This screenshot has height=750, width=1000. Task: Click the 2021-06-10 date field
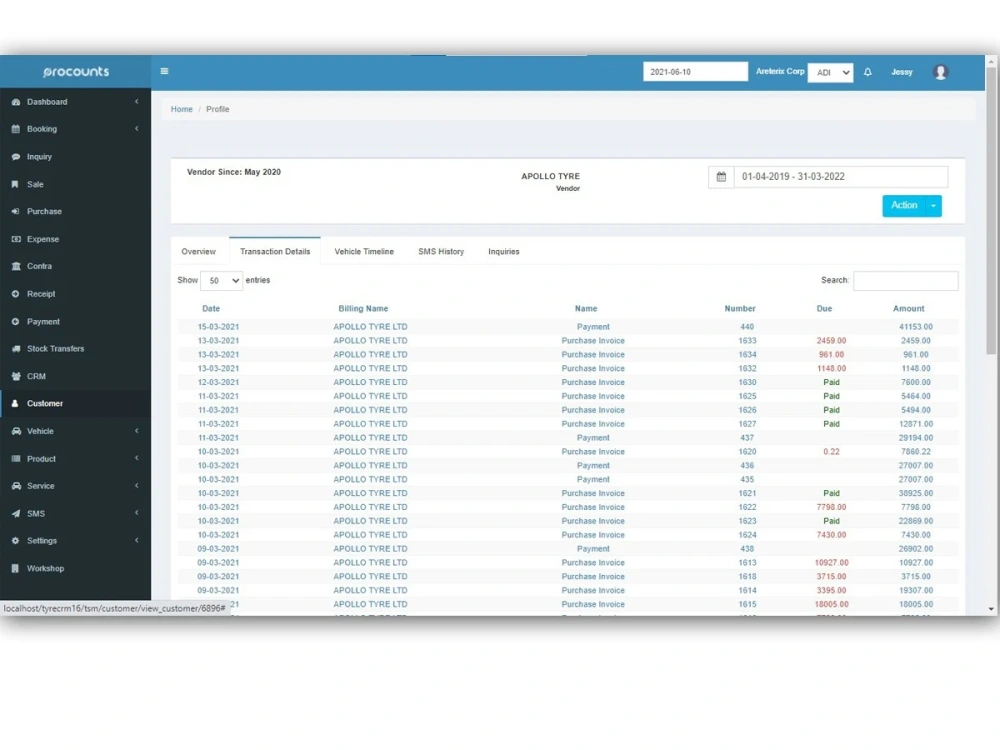point(695,72)
